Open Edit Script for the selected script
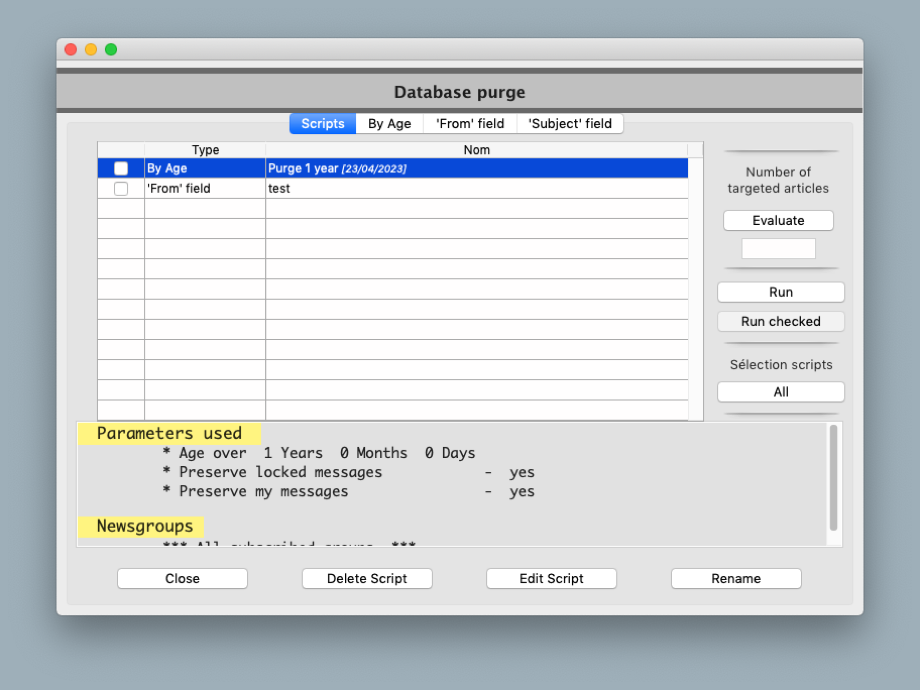 click(x=551, y=579)
